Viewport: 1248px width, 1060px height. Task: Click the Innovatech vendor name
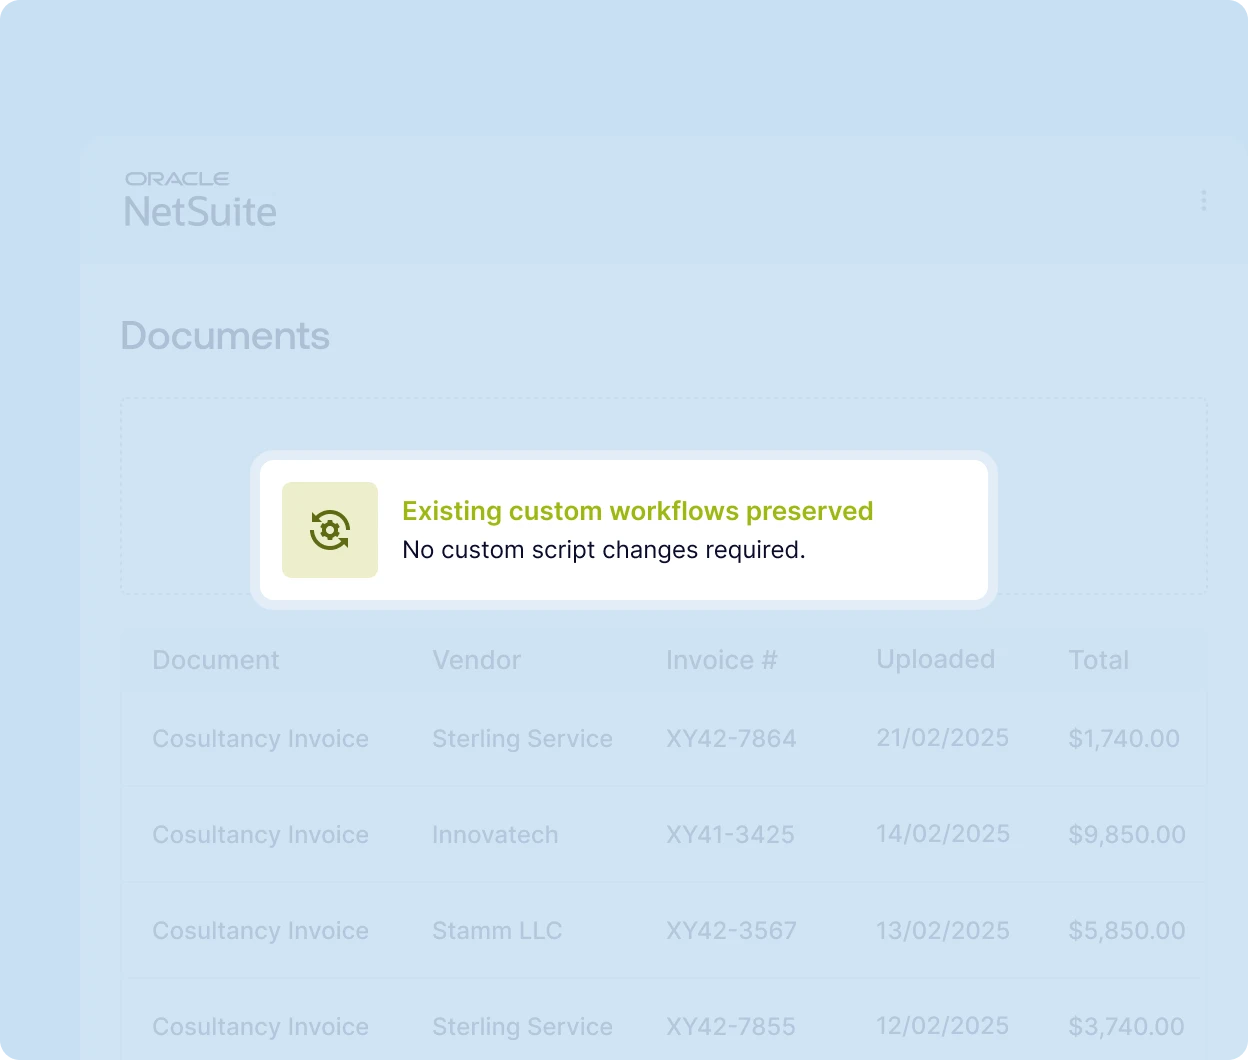click(x=495, y=835)
